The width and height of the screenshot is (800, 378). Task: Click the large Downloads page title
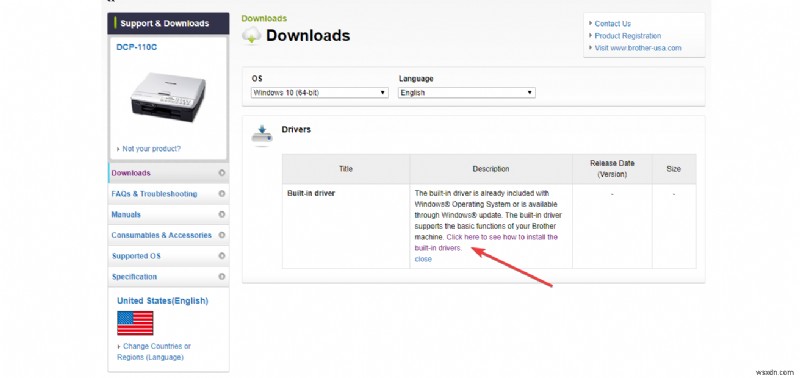(308, 36)
